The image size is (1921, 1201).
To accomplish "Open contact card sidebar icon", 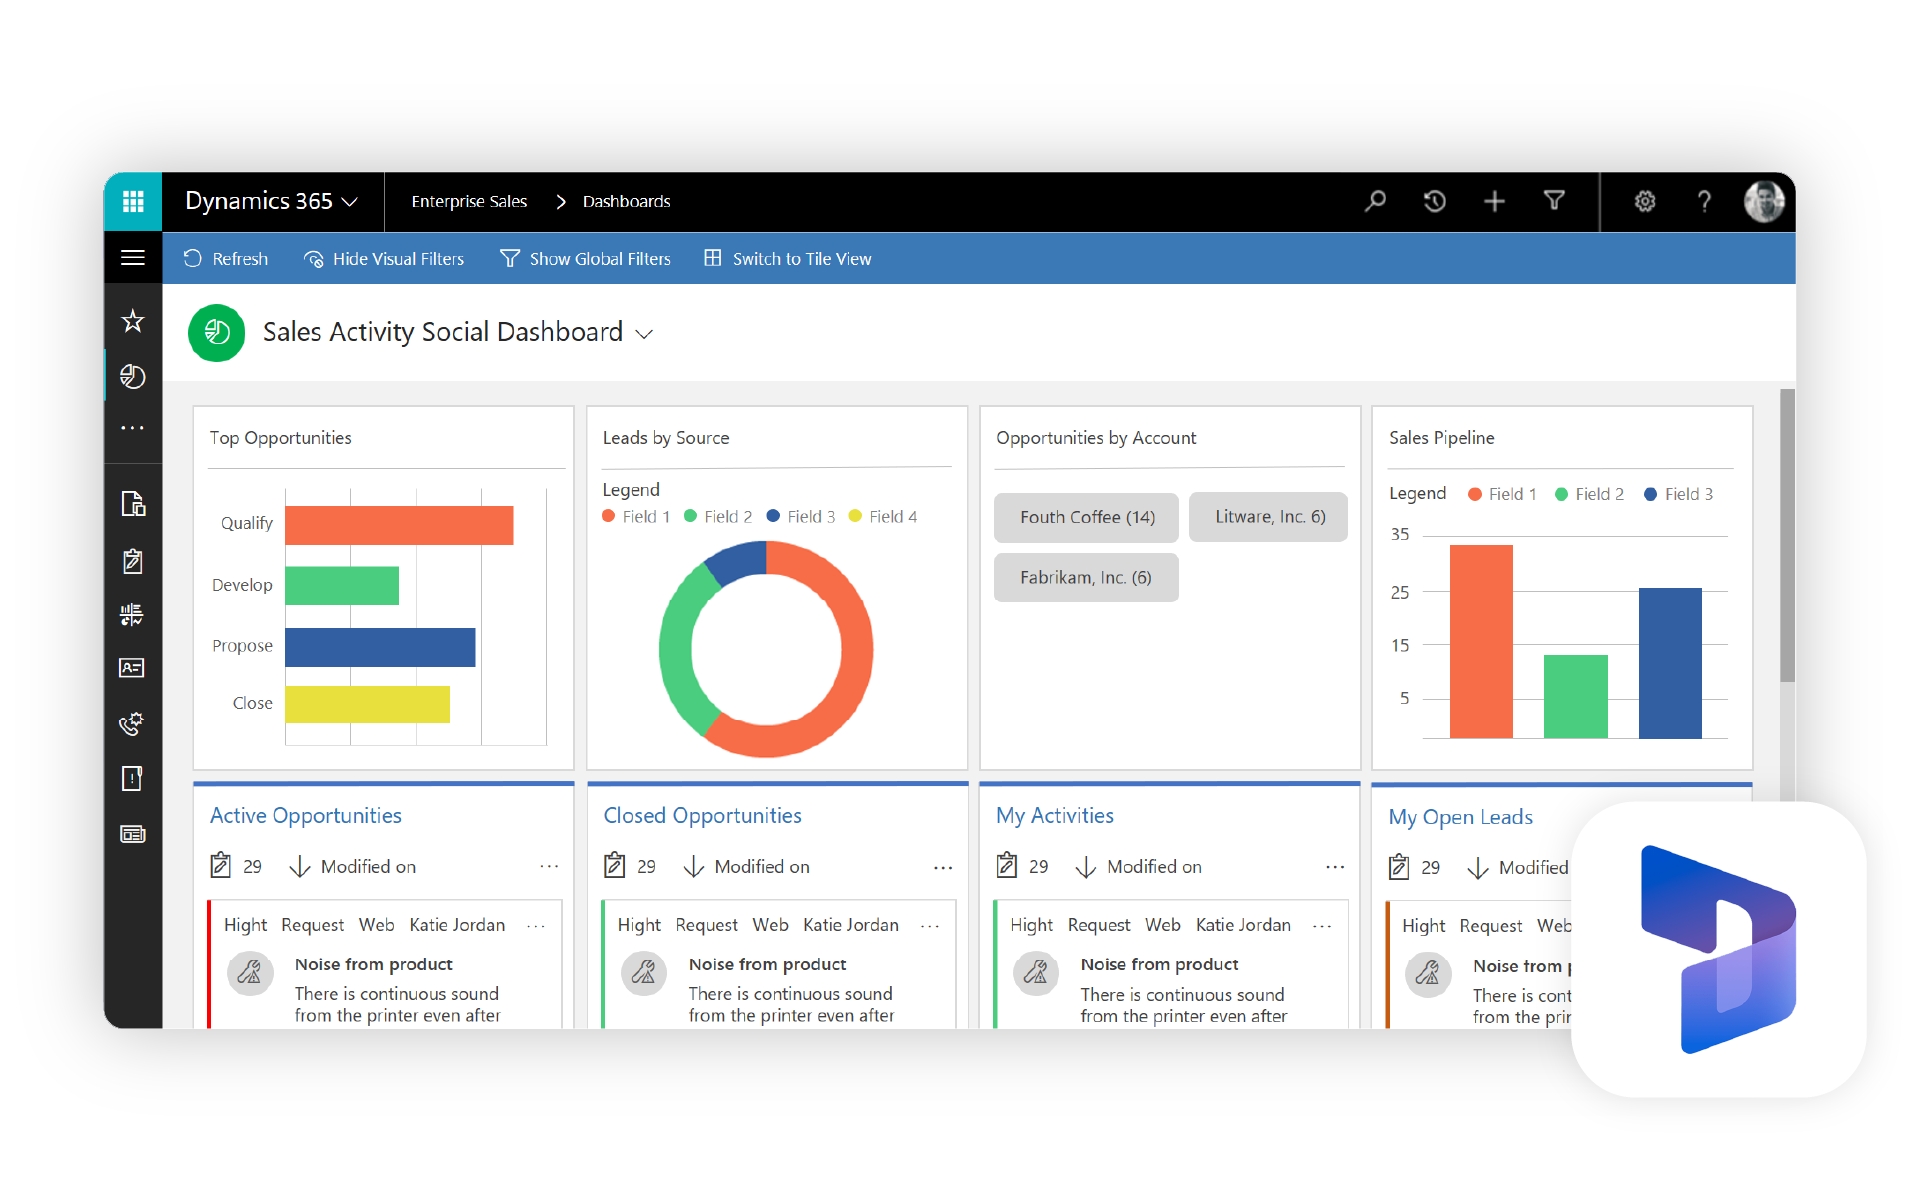I will 132,668.
